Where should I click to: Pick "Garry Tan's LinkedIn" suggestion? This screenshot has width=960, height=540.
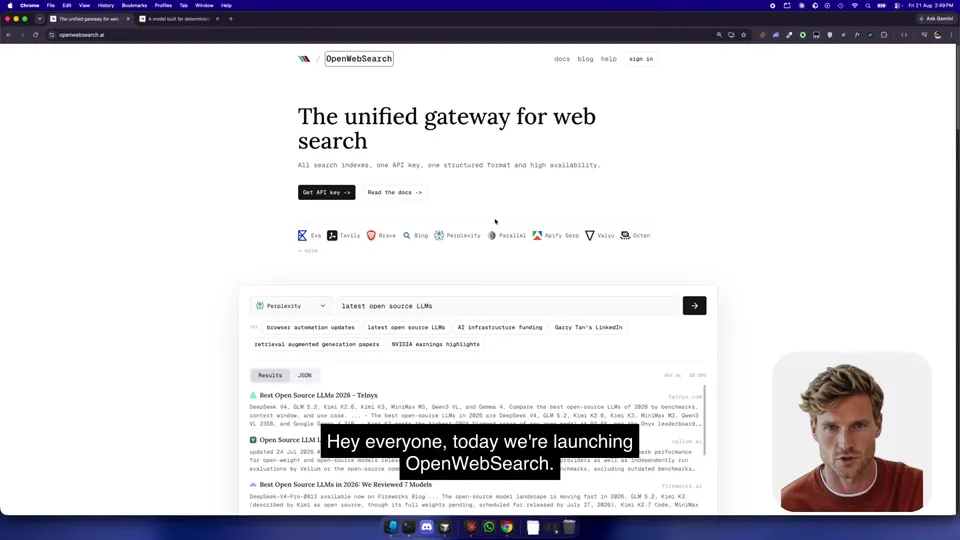click(588, 328)
